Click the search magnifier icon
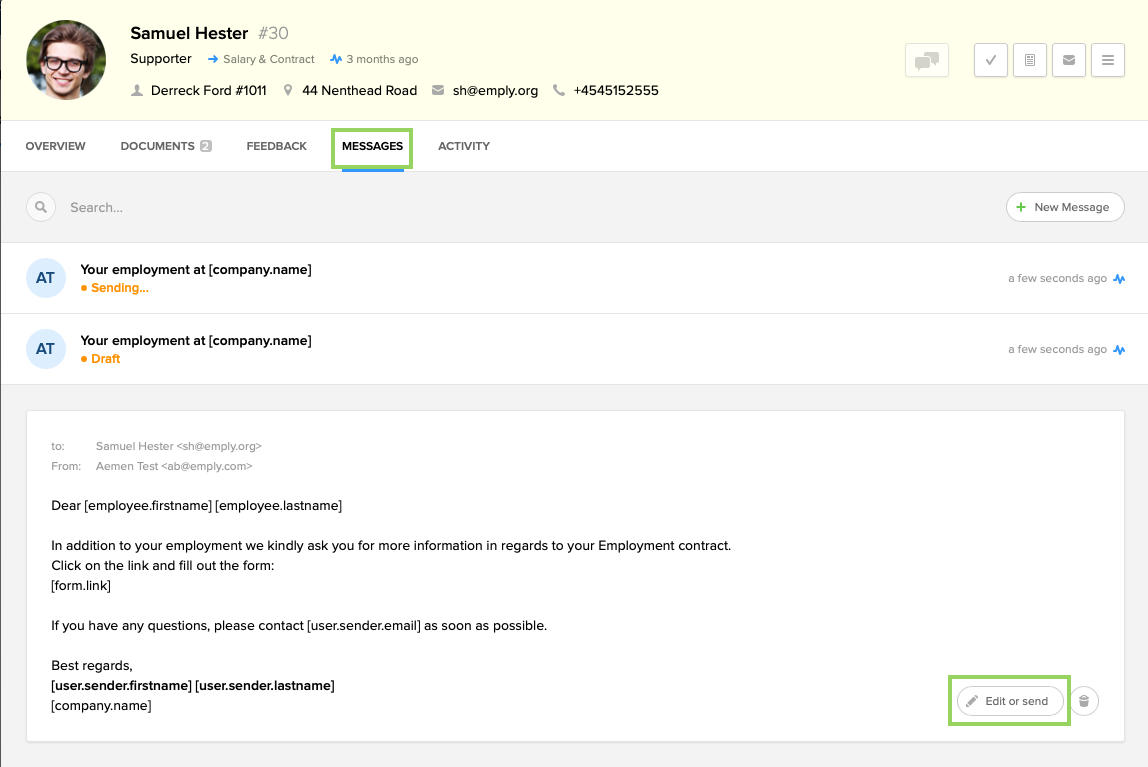Image resolution: width=1148 pixels, height=767 pixels. pyautogui.click(x=41, y=207)
